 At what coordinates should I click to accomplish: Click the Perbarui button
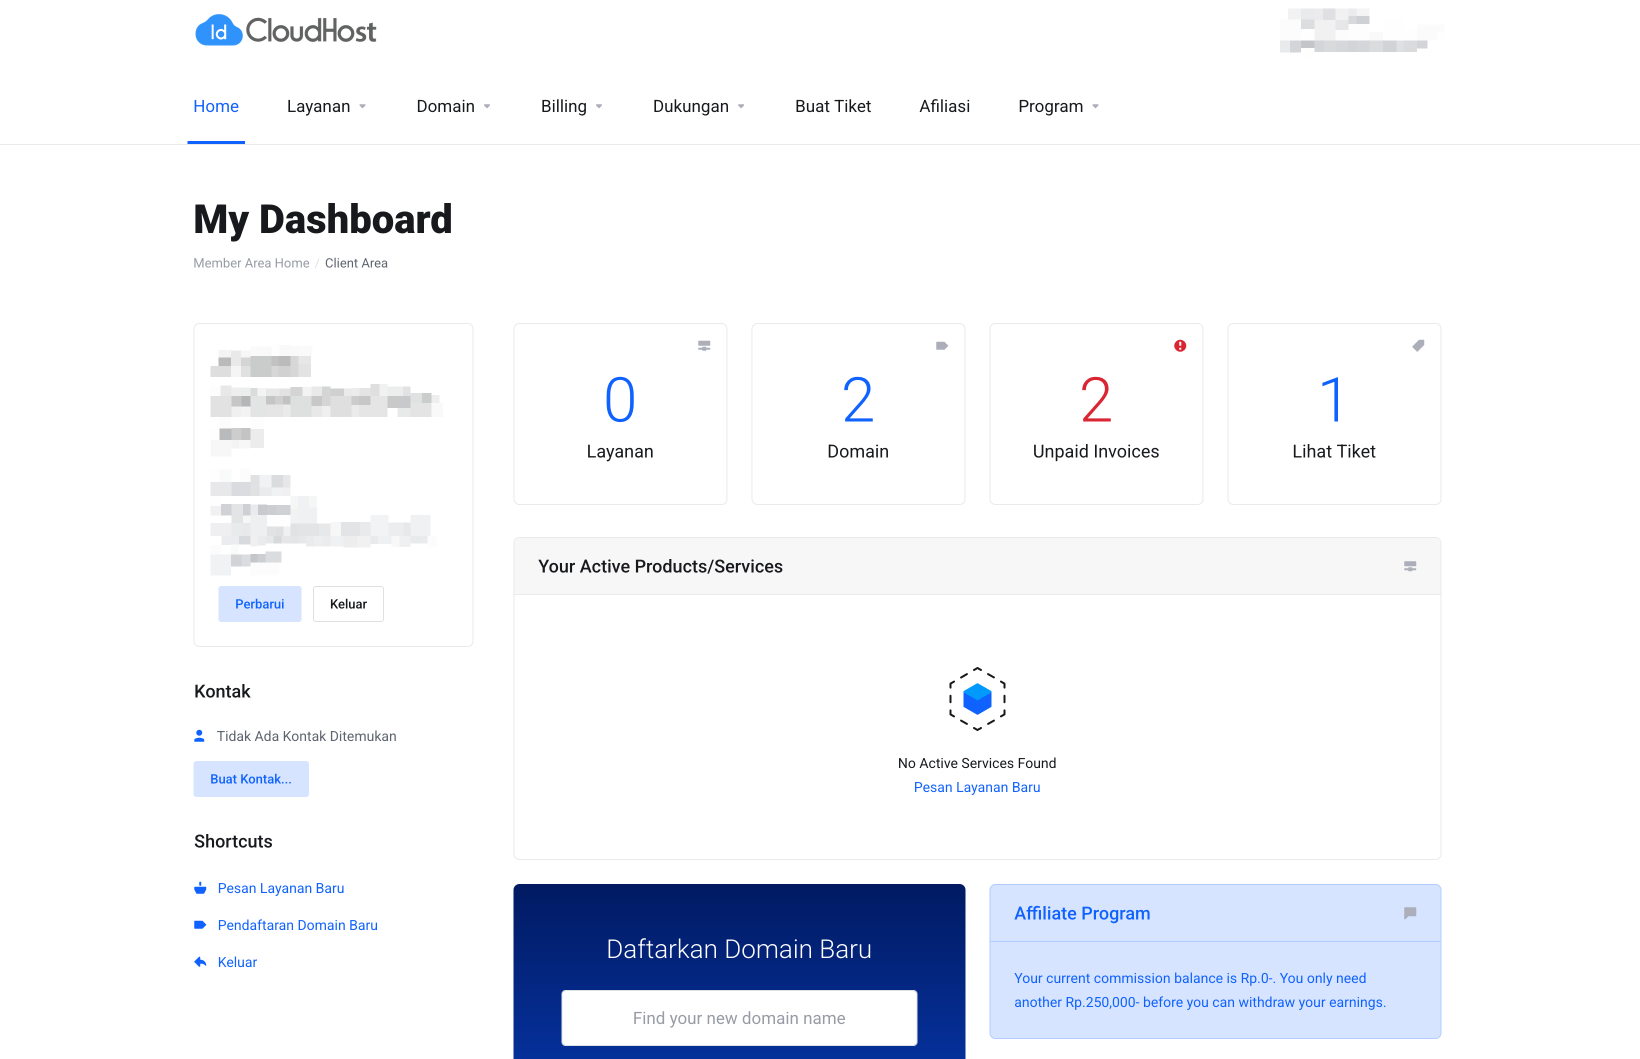[259, 604]
